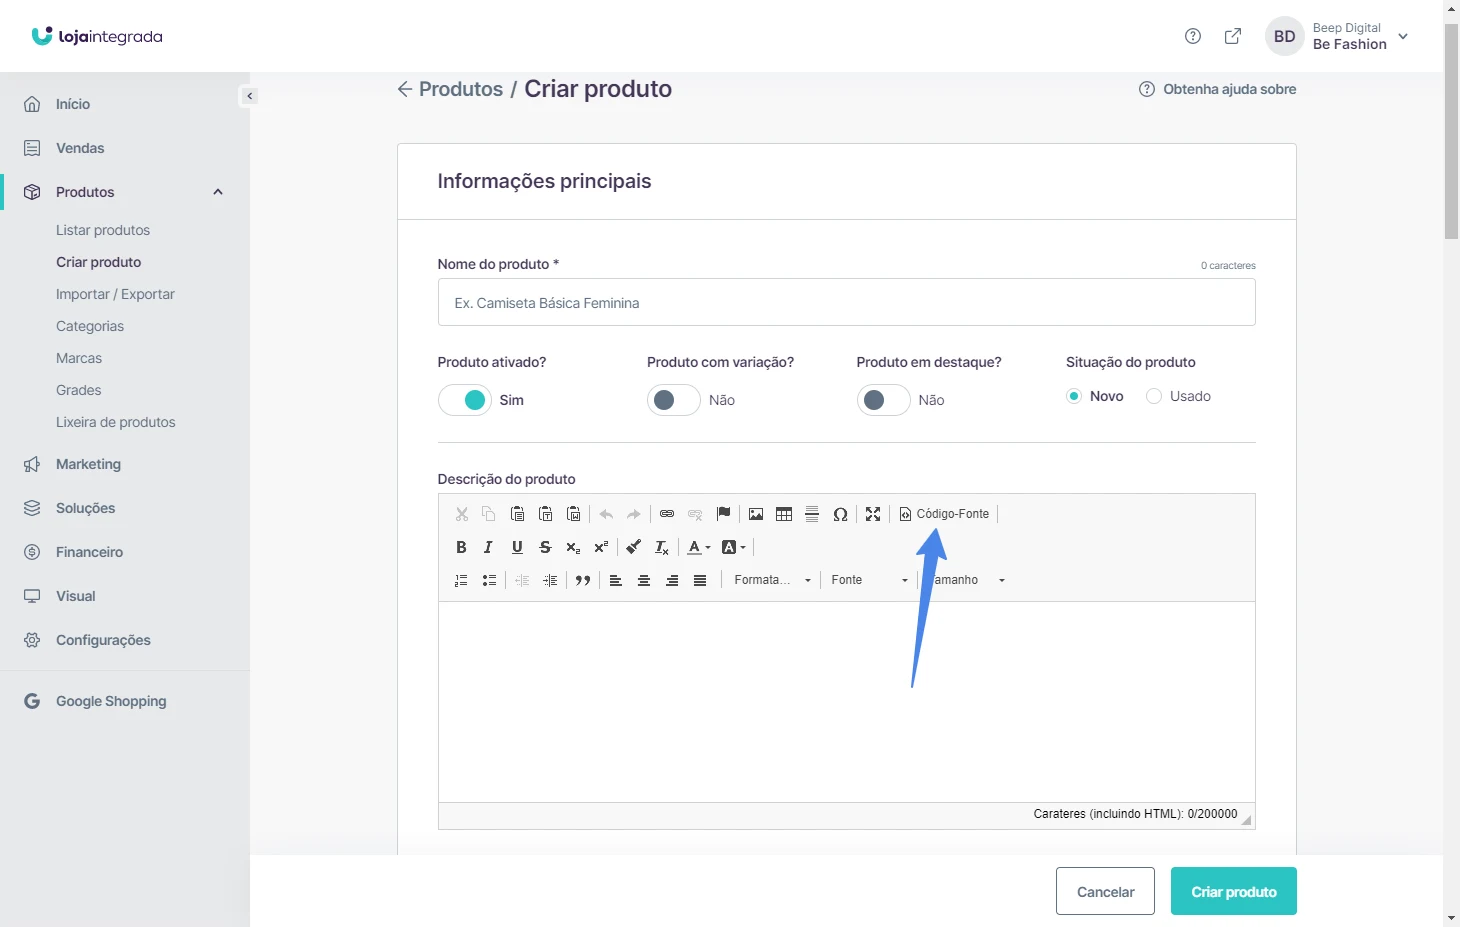Open Listar produtos in sidebar
This screenshot has width=1460, height=927.
[103, 230]
